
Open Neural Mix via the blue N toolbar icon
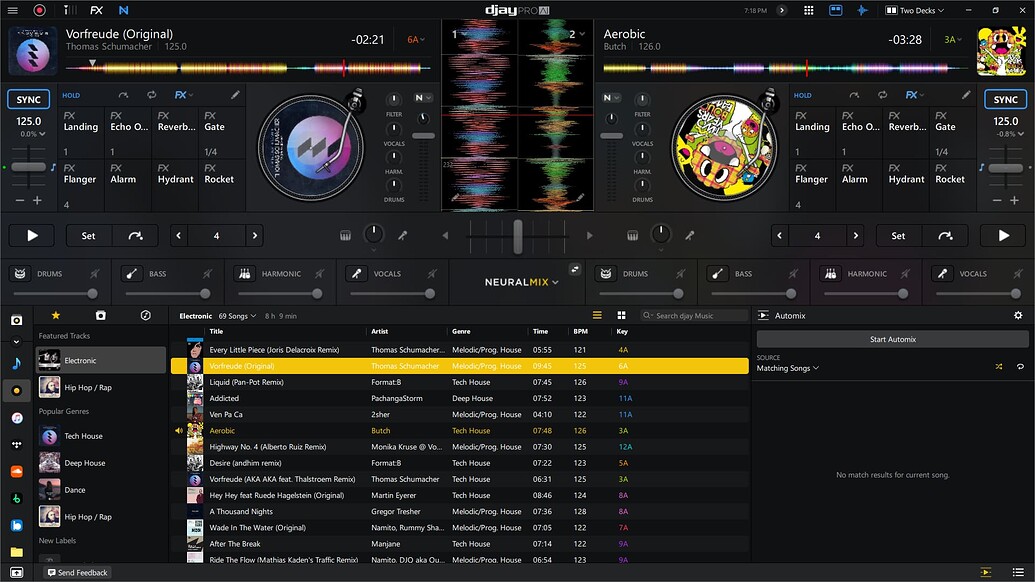pyautogui.click(x=124, y=10)
